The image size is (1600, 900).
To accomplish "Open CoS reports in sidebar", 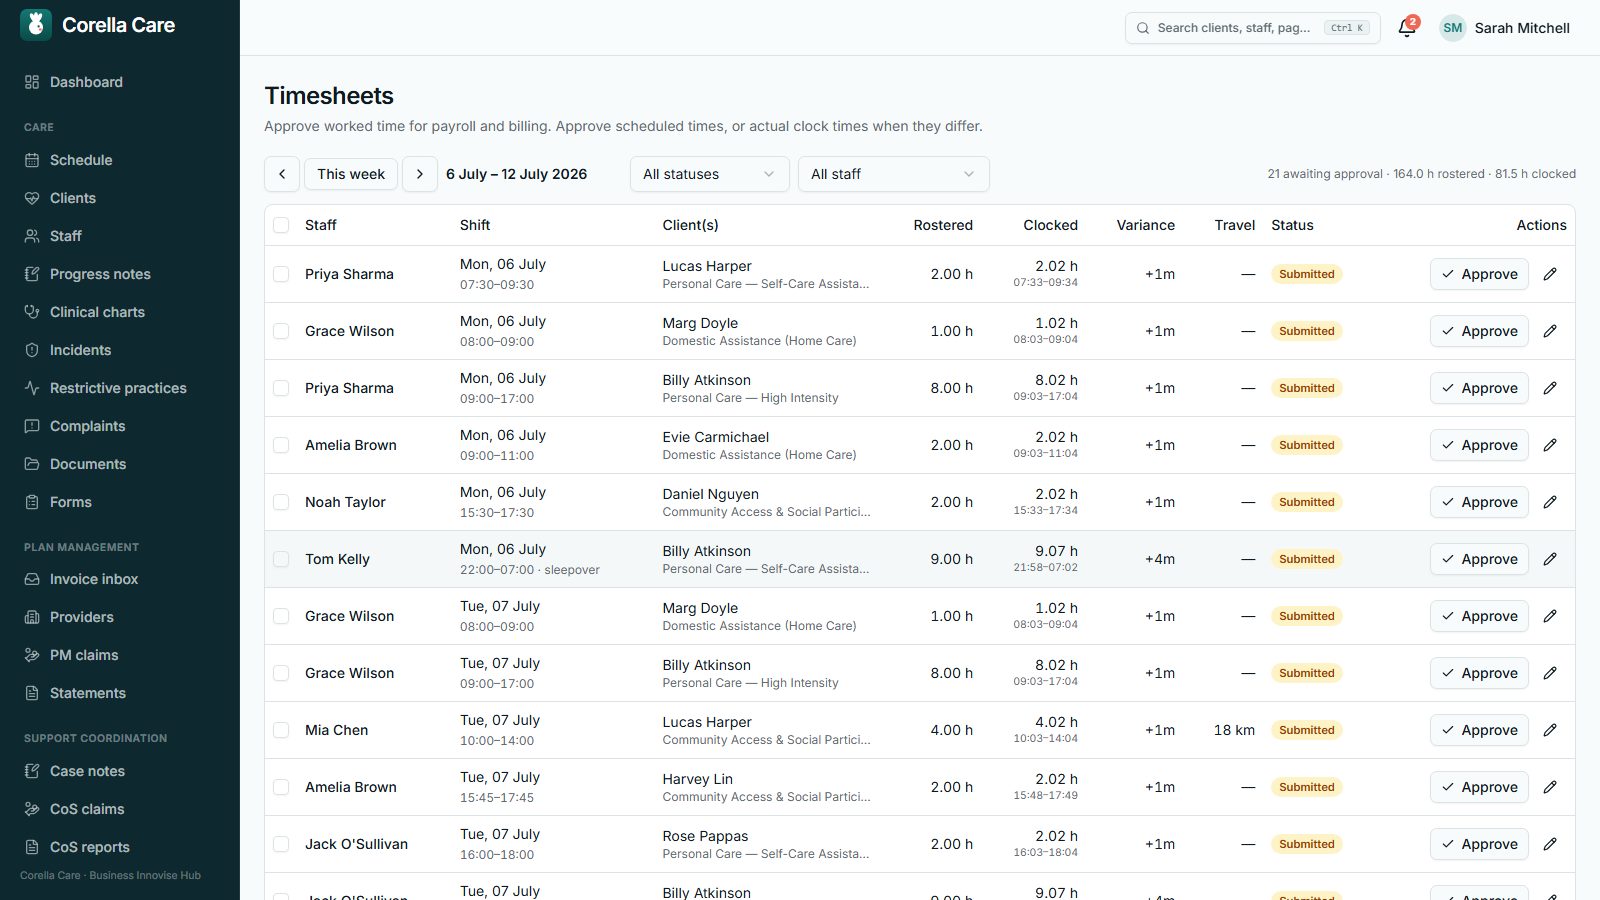I will (120, 847).
